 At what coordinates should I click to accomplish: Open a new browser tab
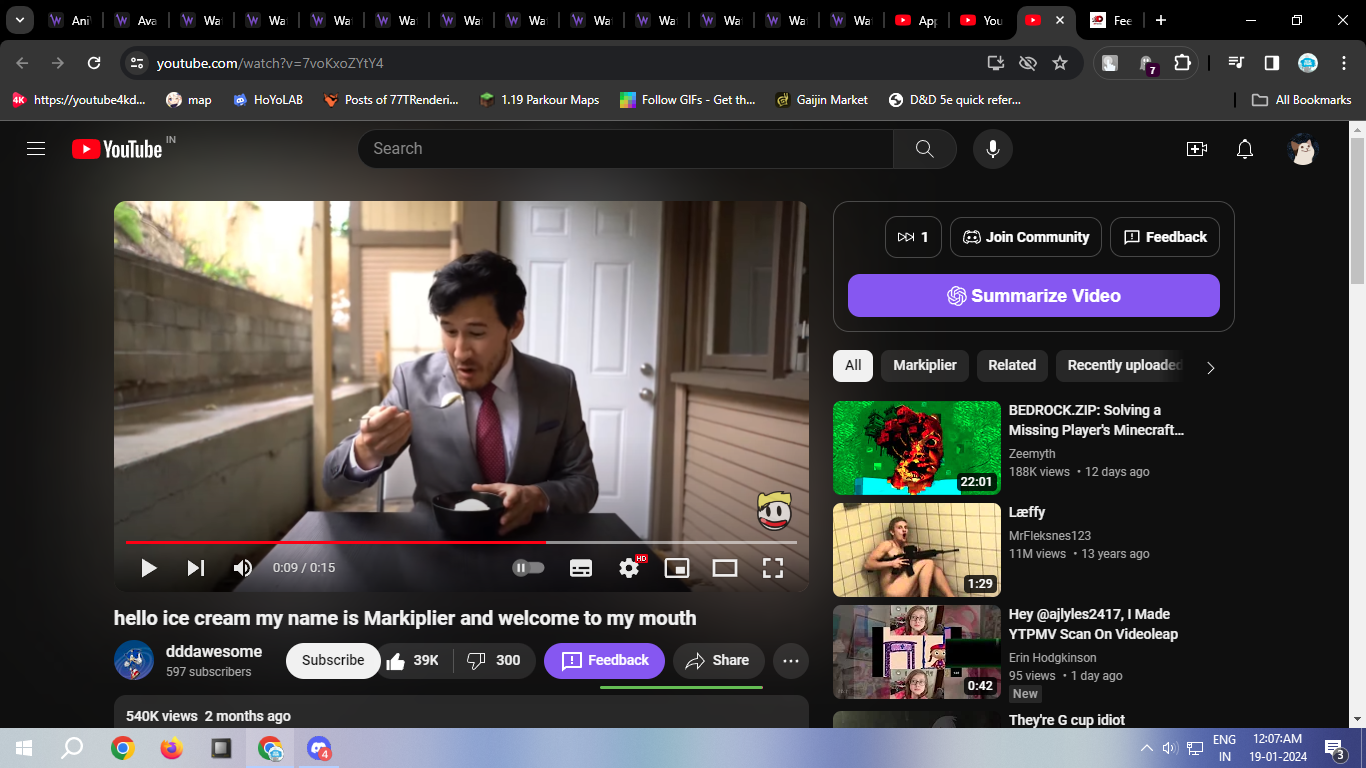pyautogui.click(x=1160, y=20)
